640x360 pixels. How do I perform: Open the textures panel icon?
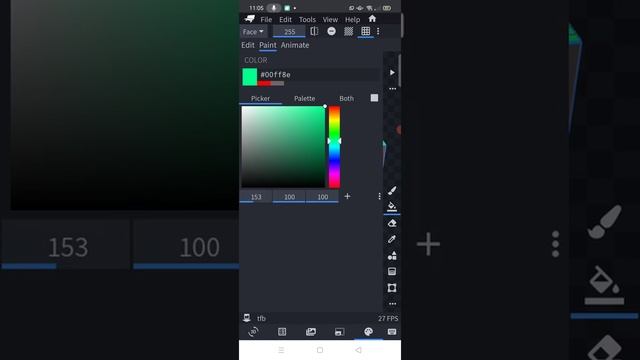pyautogui.click(x=311, y=332)
